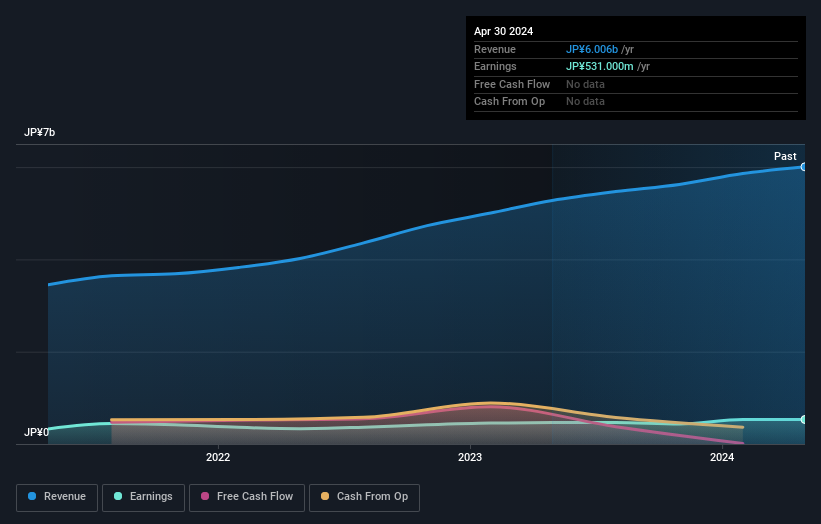Toggle the Revenue legend button
The width and height of the screenshot is (821, 524).
coord(57,497)
